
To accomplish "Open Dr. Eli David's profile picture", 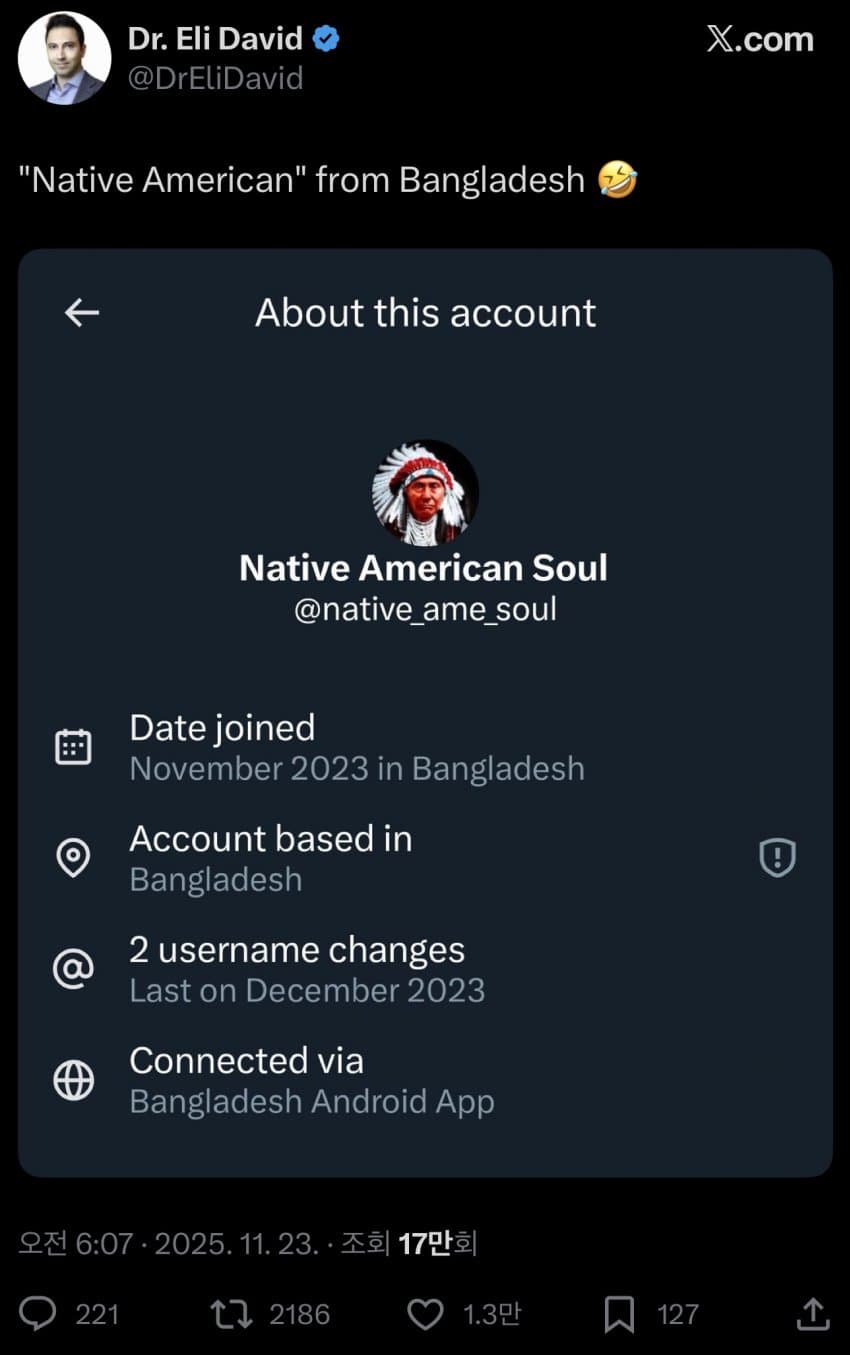I will pyautogui.click(x=65, y=58).
